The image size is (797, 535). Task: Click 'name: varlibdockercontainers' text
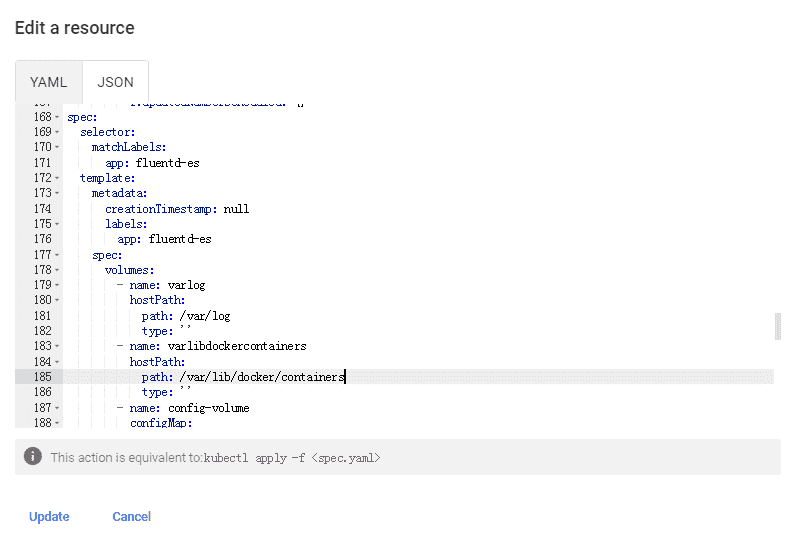click(x=218, y=346)
